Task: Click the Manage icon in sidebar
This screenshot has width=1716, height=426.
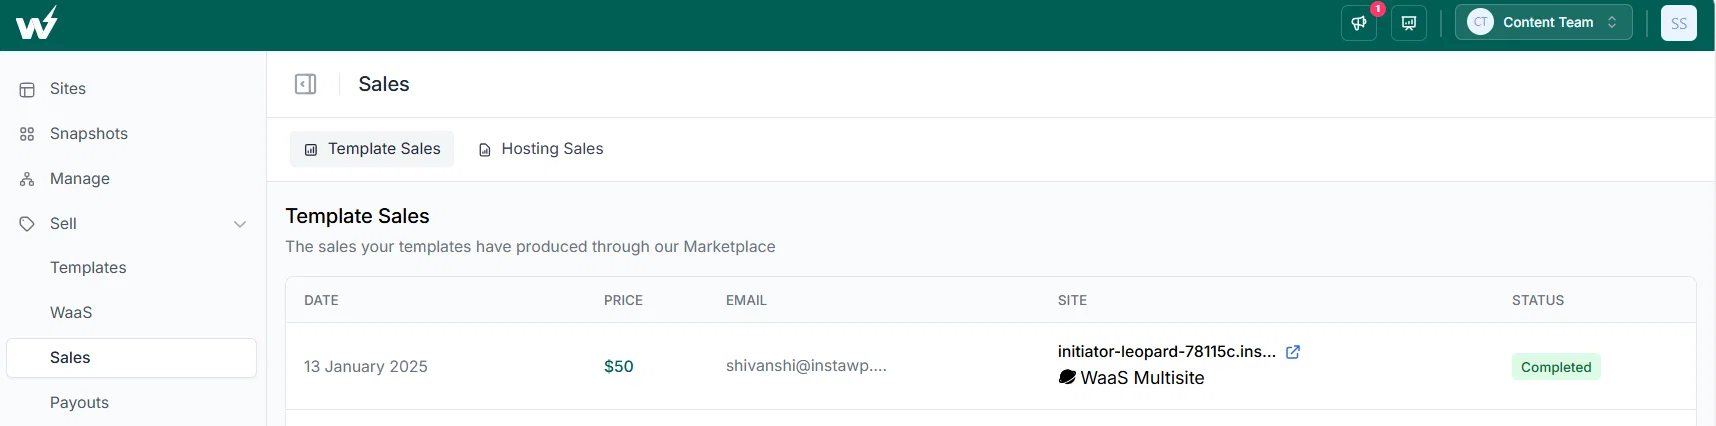Action: pos(27,179)
